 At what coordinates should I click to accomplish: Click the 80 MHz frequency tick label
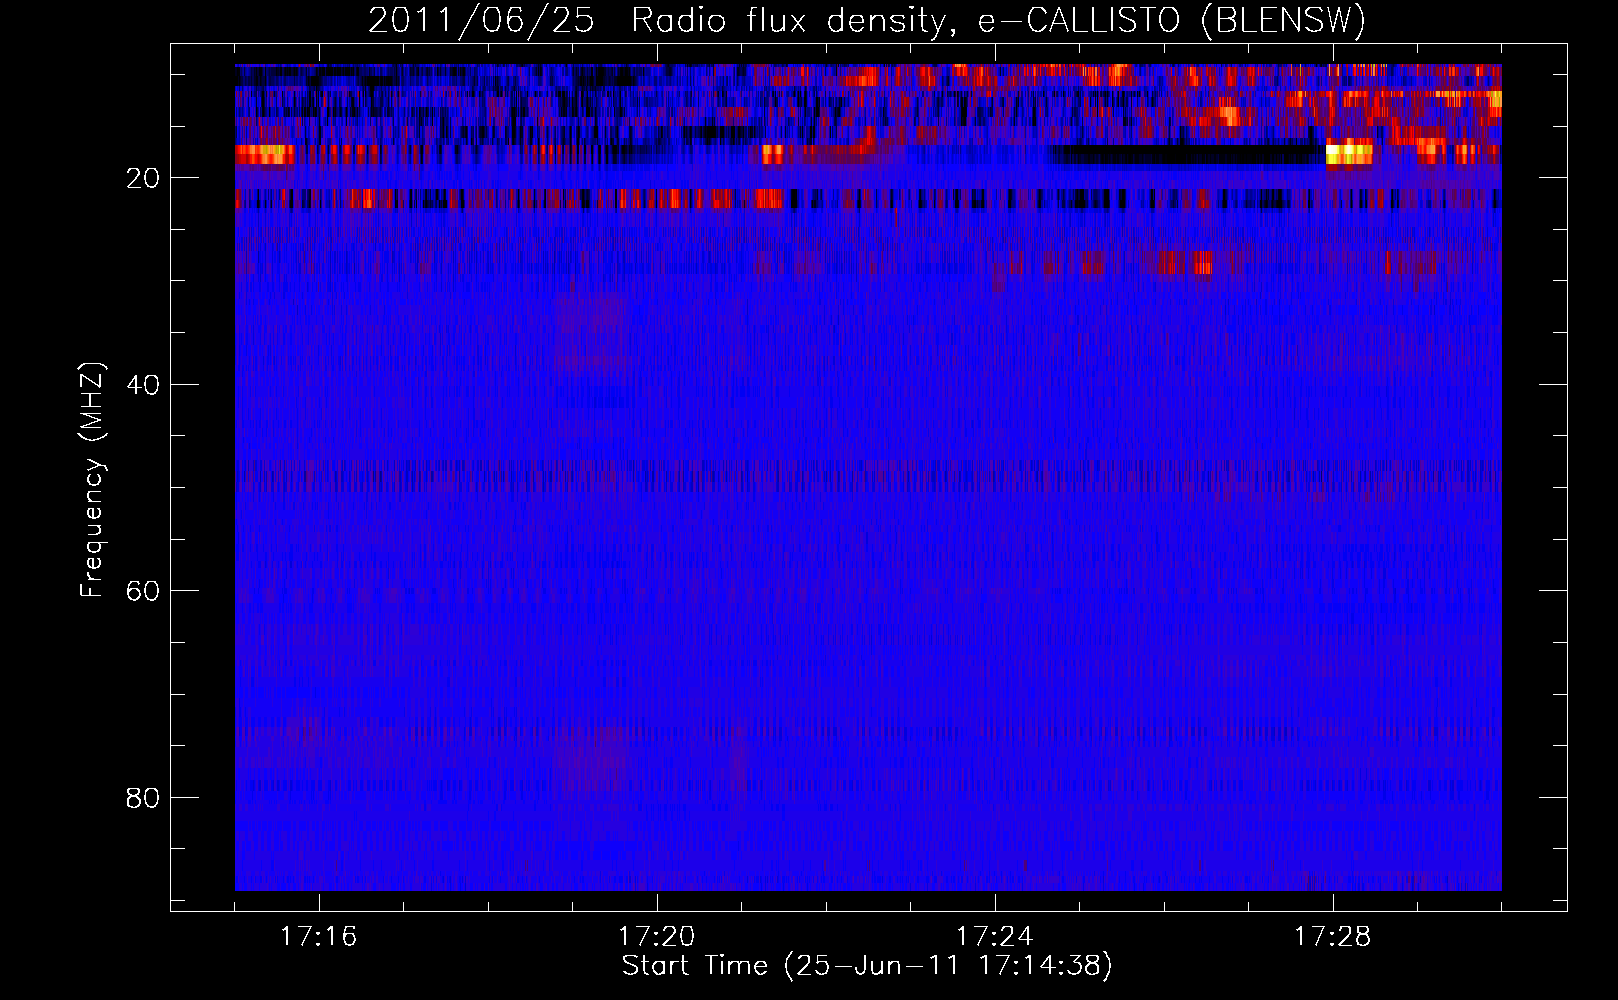[x=144, y=798]
